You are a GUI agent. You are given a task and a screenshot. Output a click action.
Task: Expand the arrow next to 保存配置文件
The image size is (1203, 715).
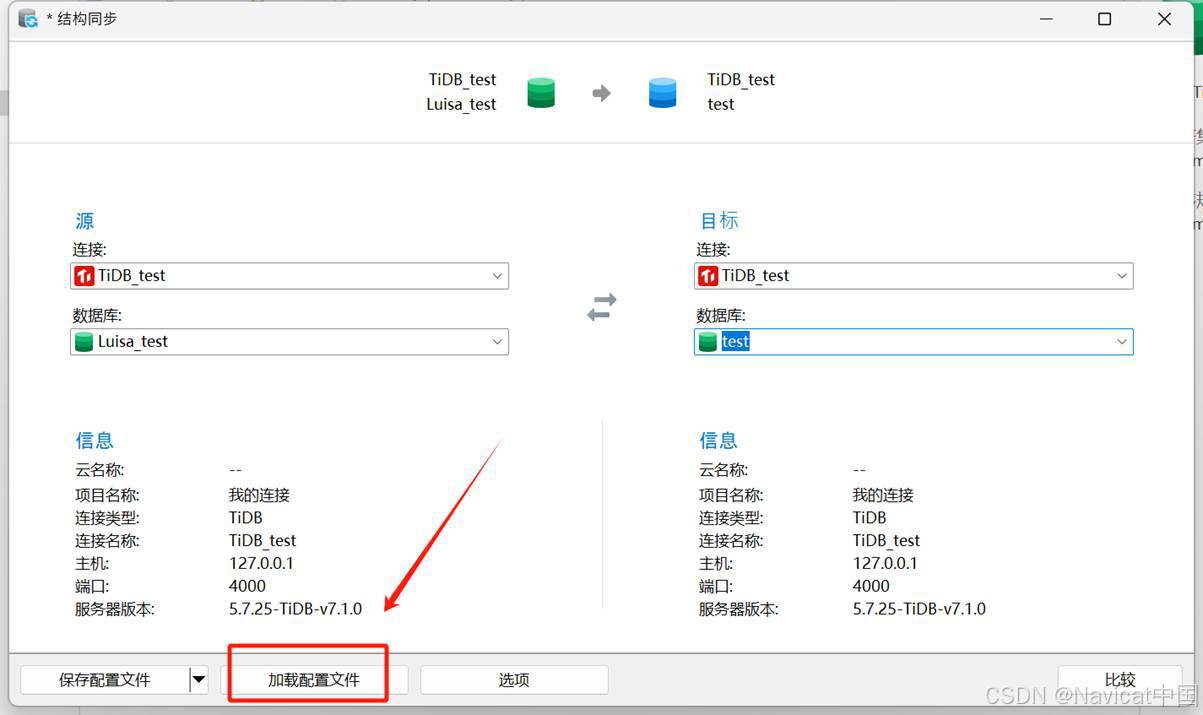click(x=198, y=680)
